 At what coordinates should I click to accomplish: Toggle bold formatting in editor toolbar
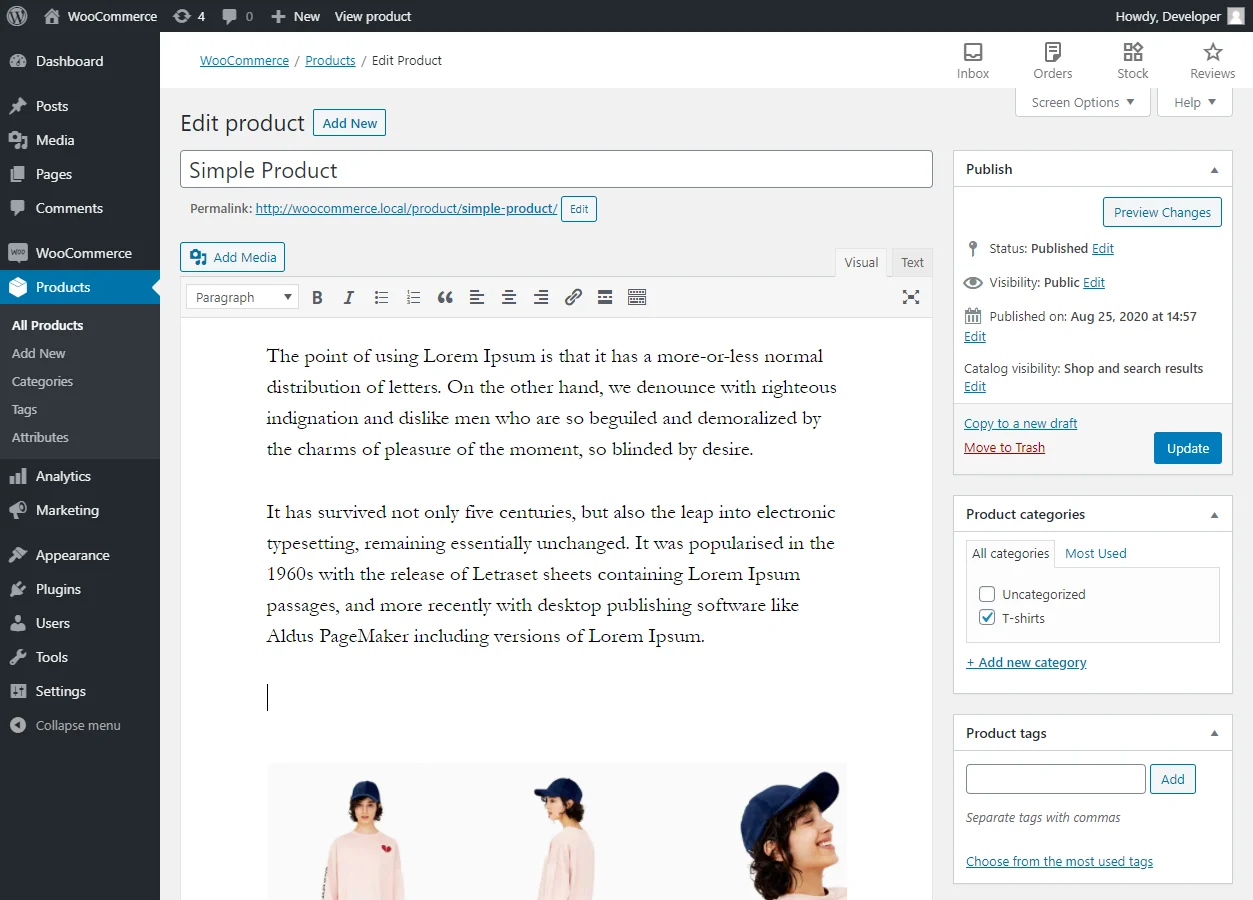(317, 297)
